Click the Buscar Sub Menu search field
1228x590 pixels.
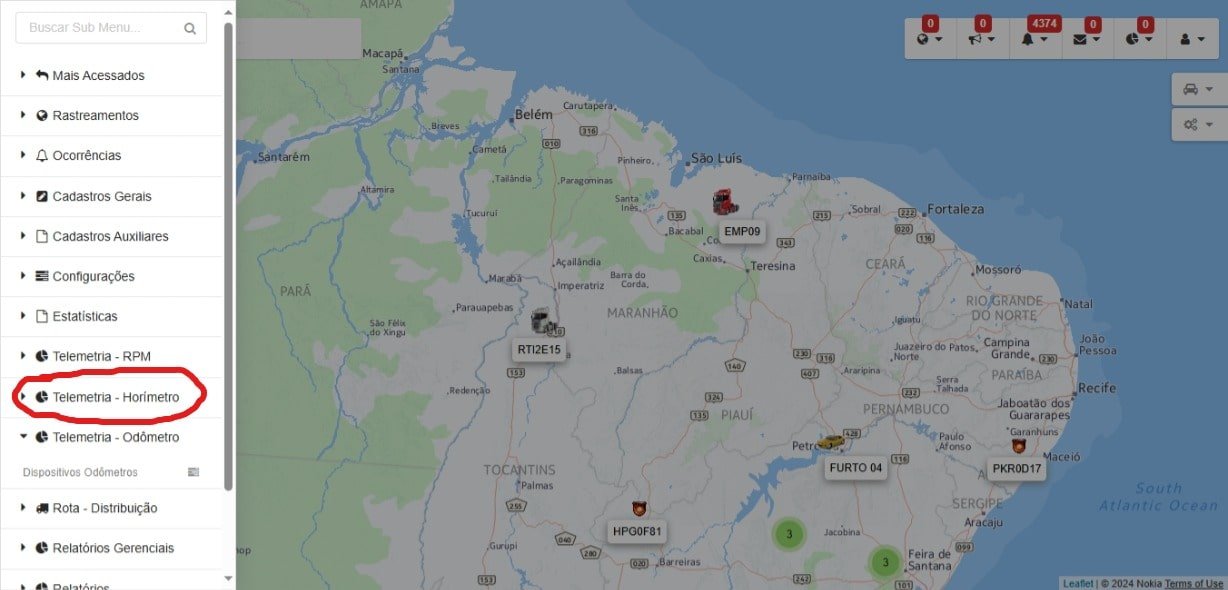(x=111, y=28)
